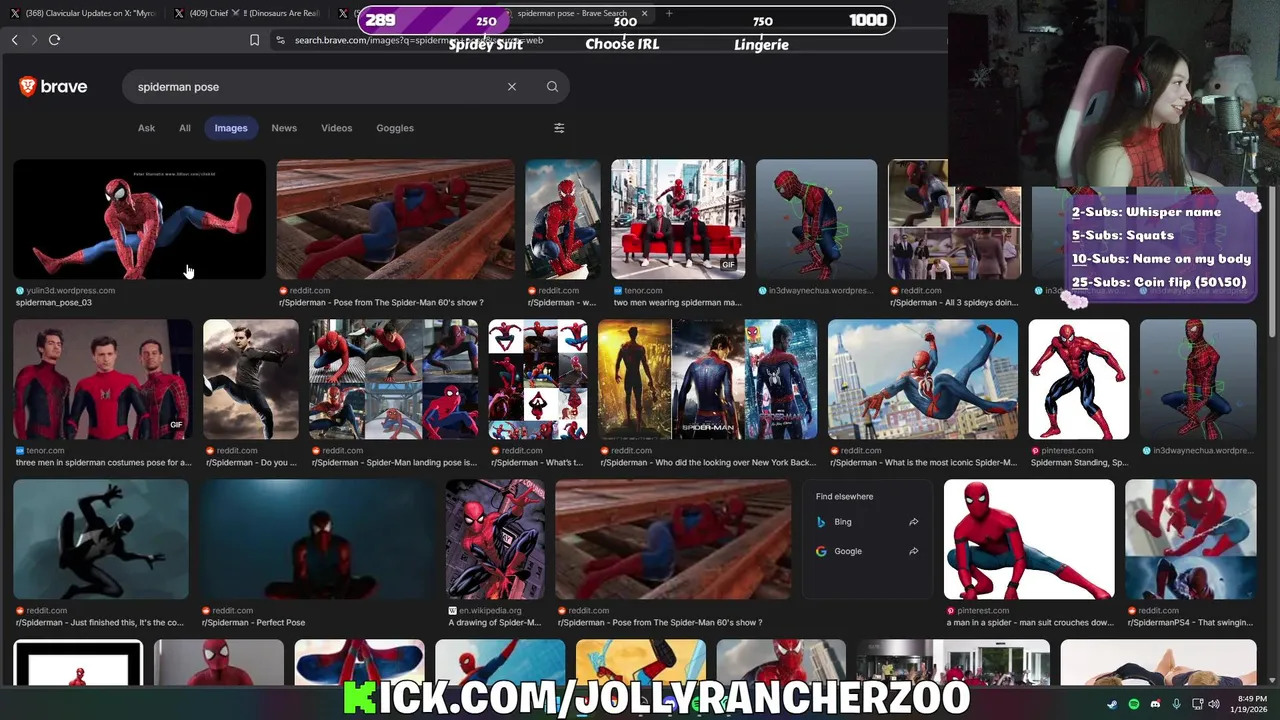Click the en.wikipedia.org source link

490,610
